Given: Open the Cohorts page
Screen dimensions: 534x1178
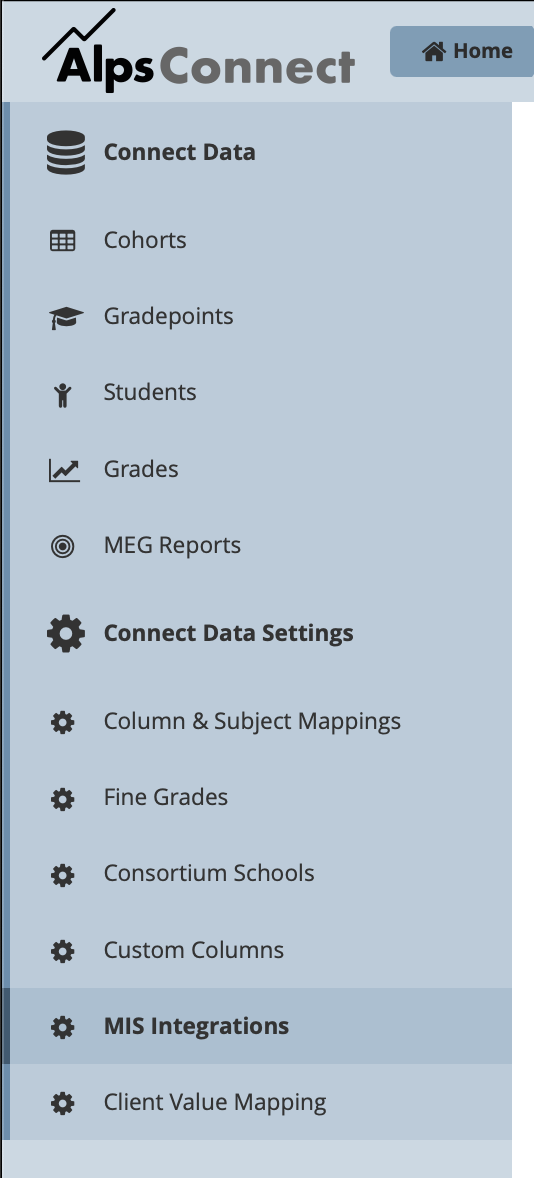Looking at the screenshot, I should (x=145, y=240).
